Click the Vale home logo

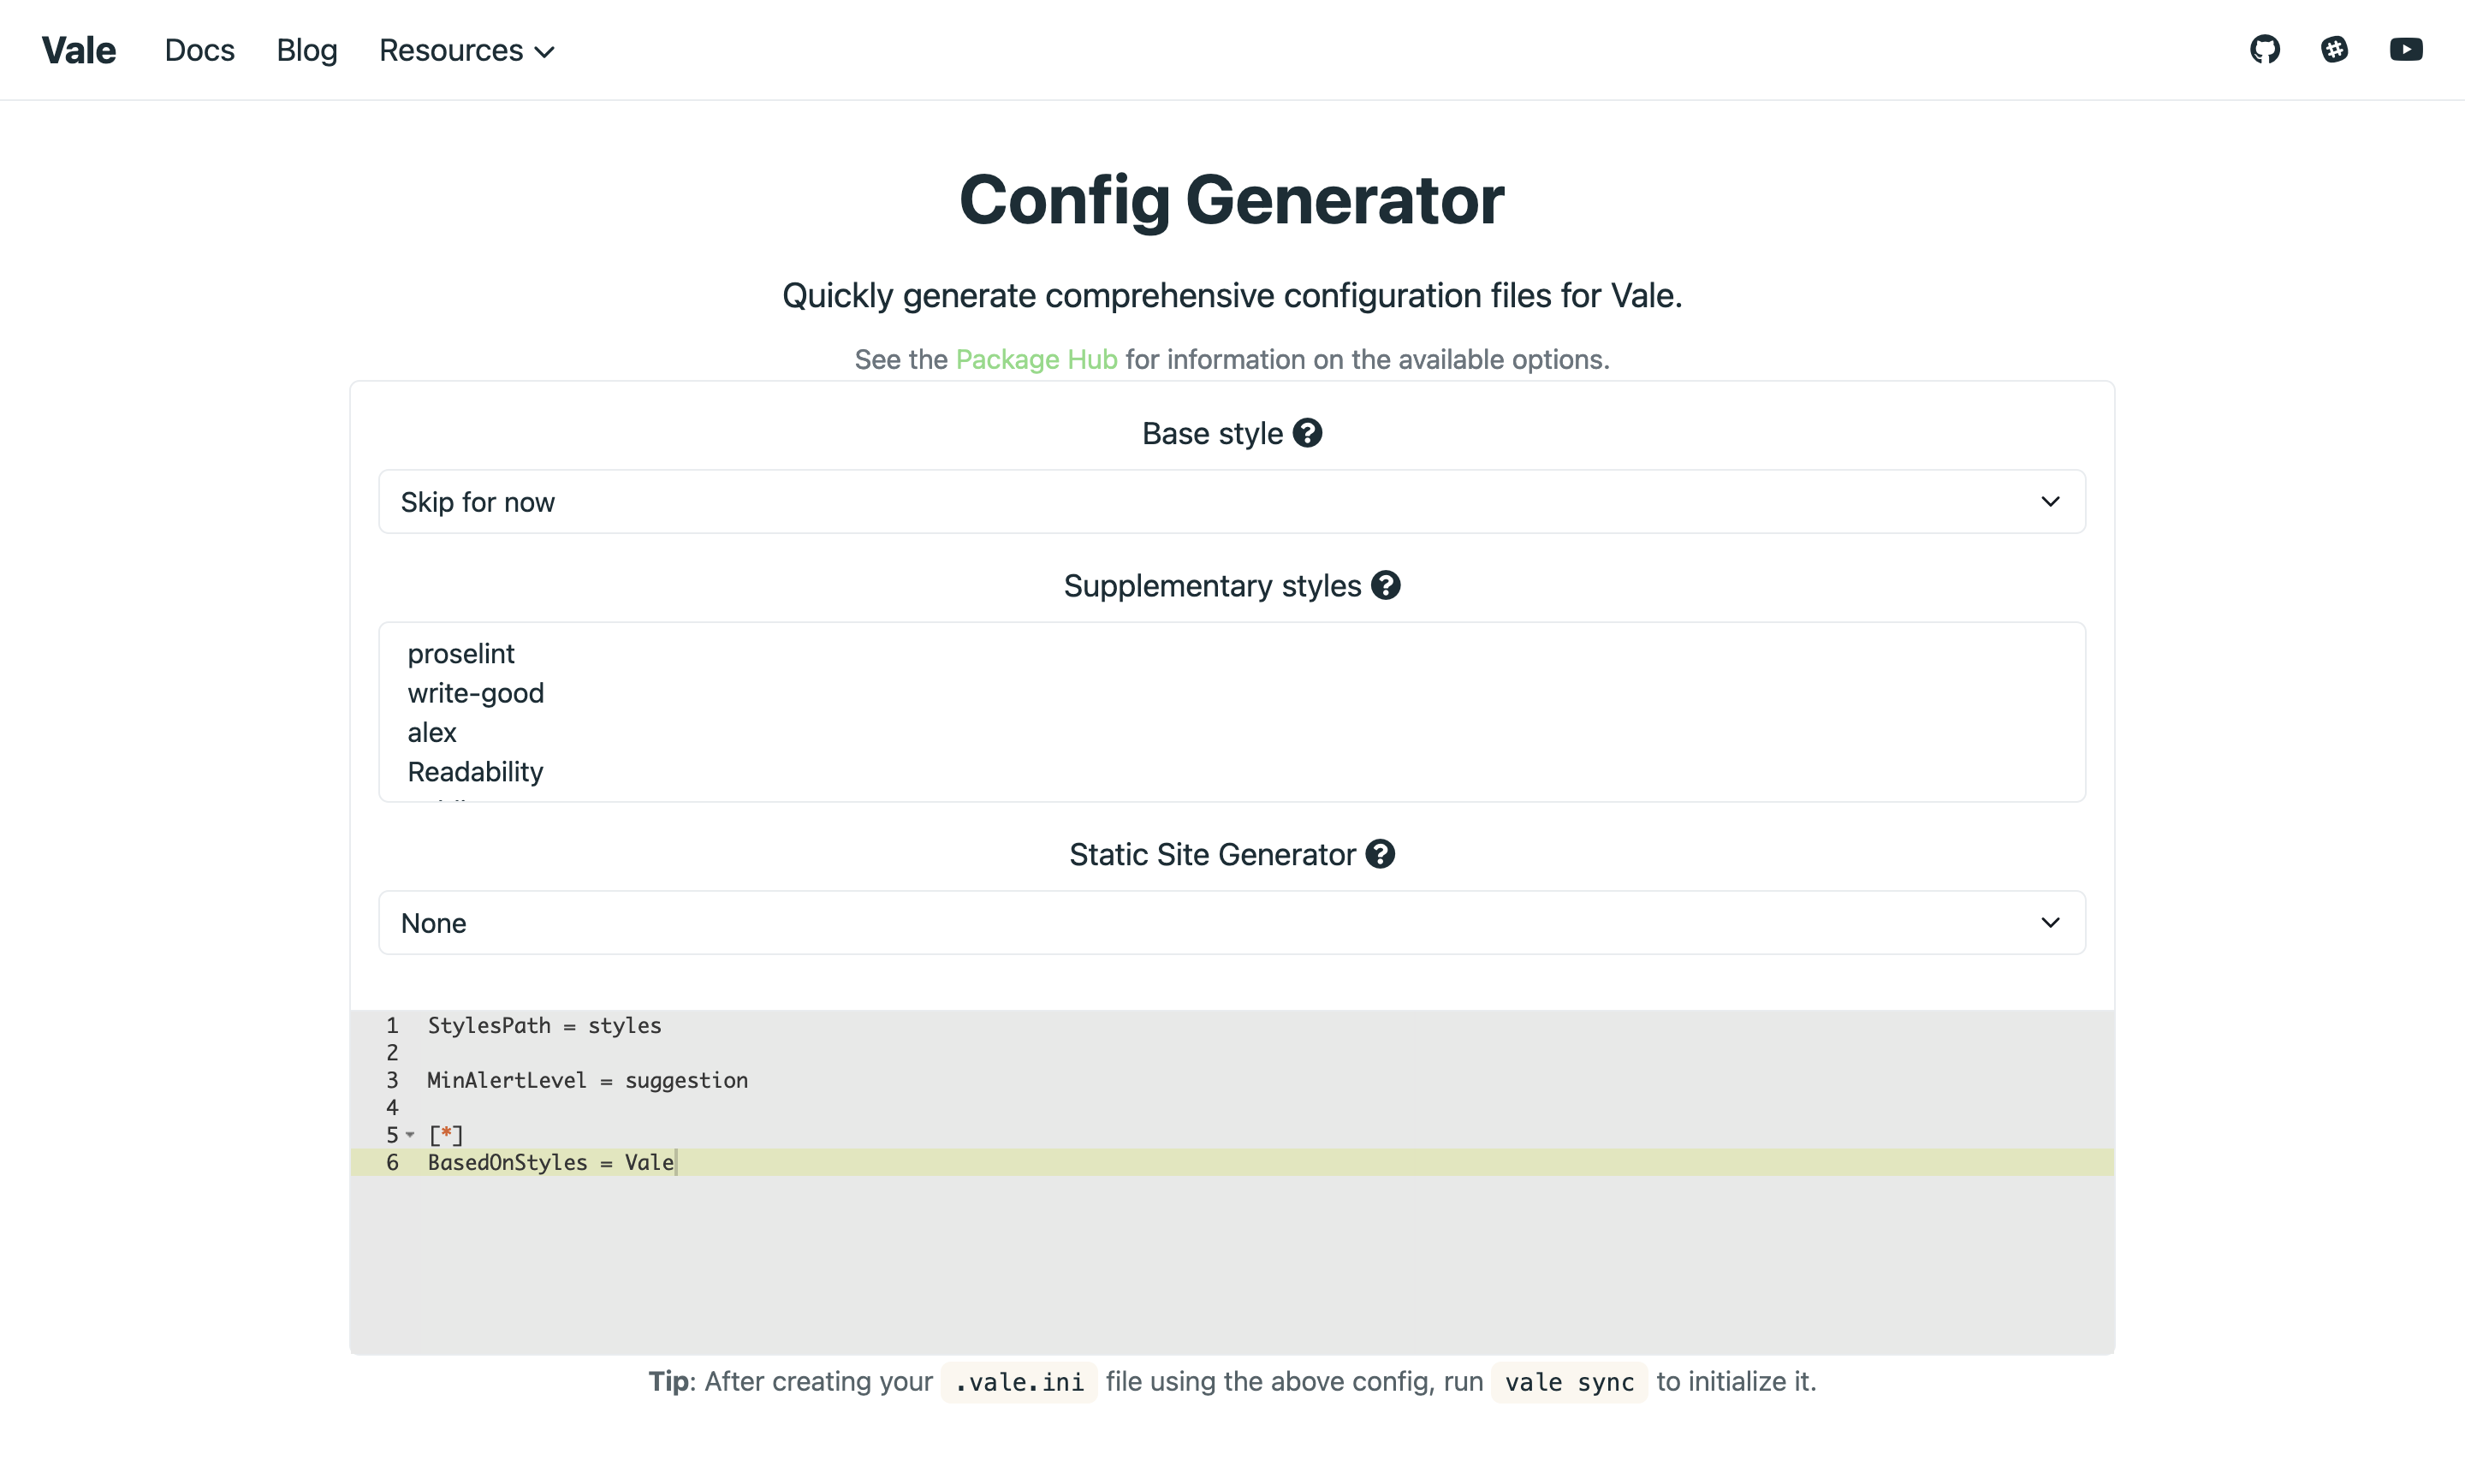coord(78,50)
